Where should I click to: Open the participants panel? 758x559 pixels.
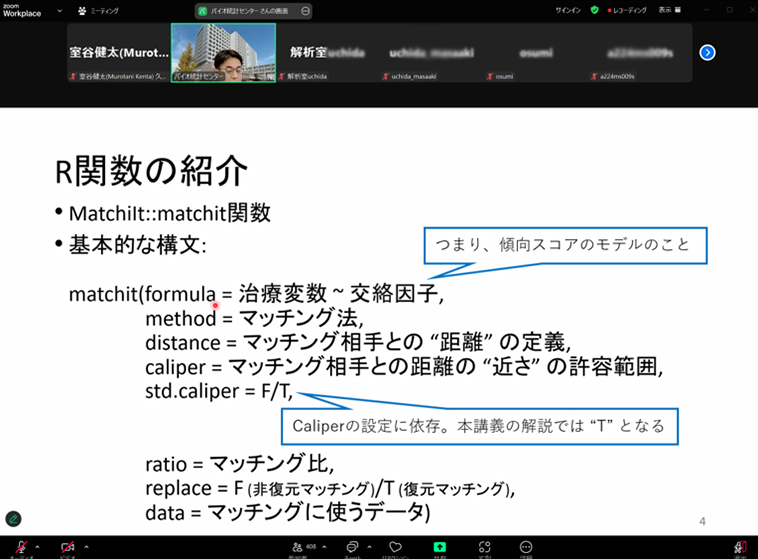pos(297,547)
